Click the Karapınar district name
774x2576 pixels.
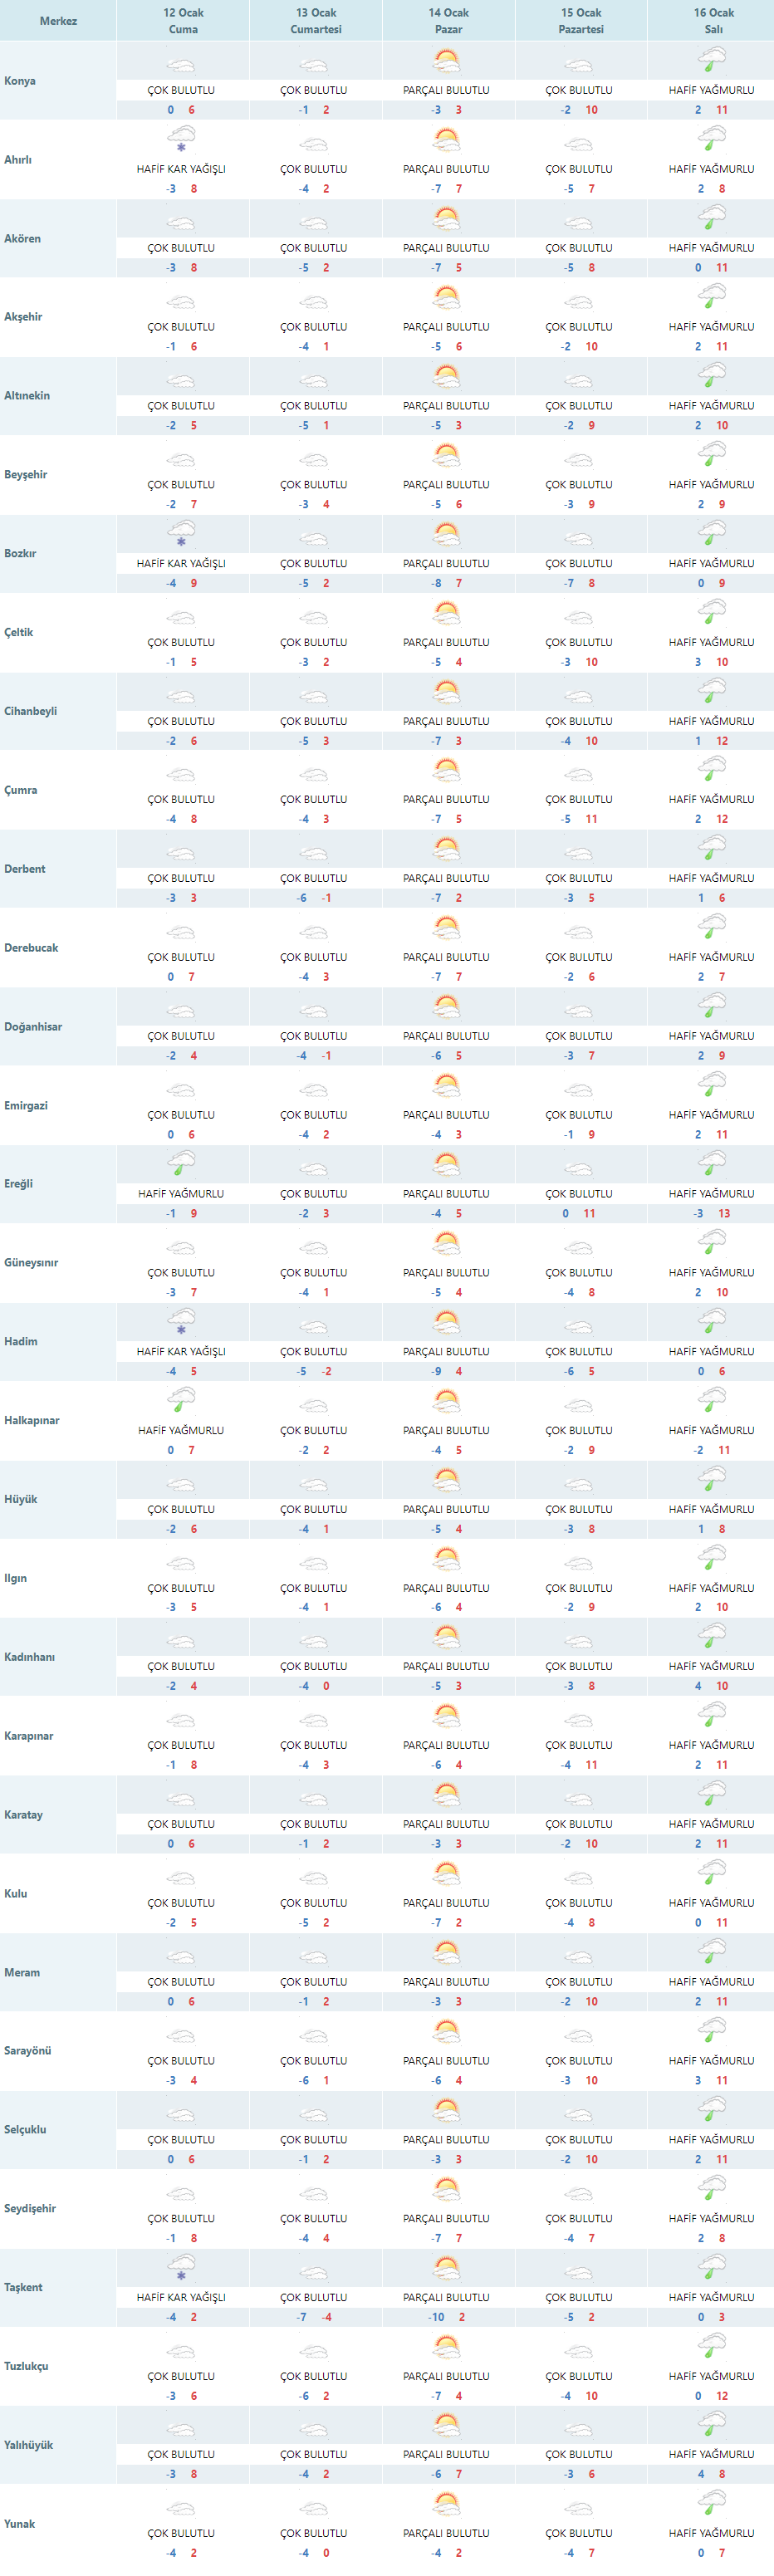coord(29,1736)
